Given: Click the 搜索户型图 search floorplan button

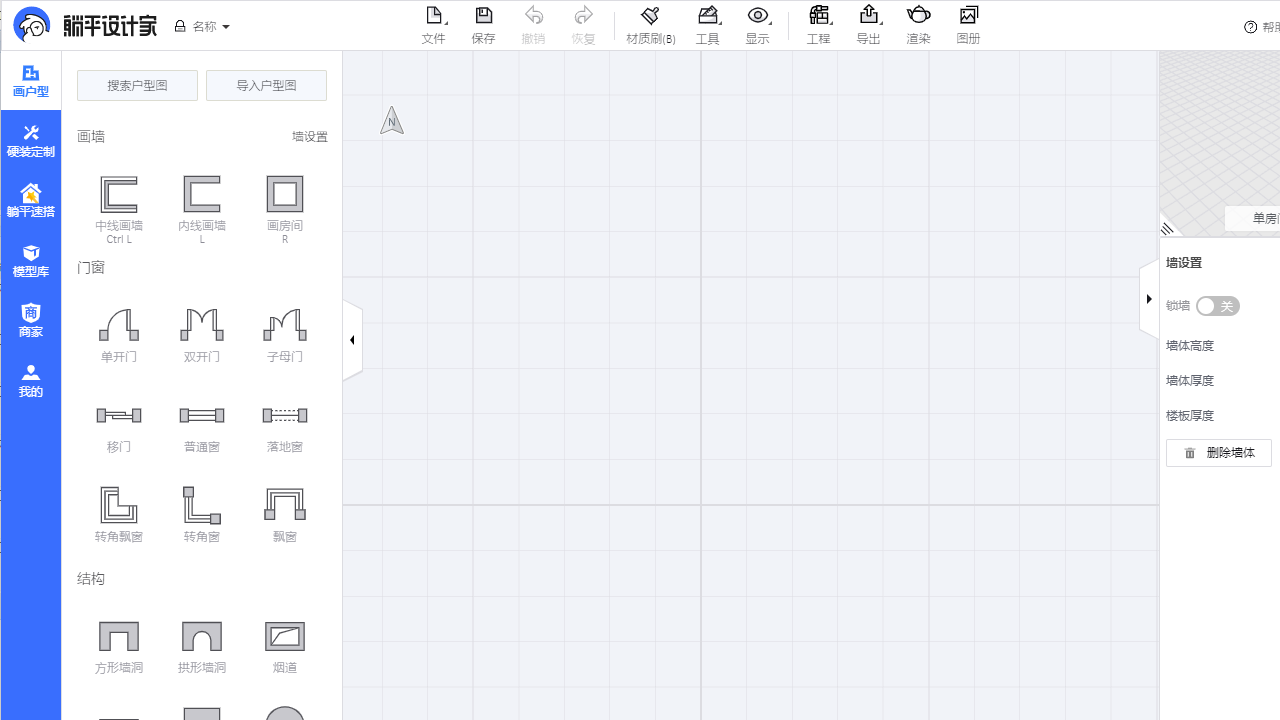Looking at the screenshot, I should pos(137,85).
